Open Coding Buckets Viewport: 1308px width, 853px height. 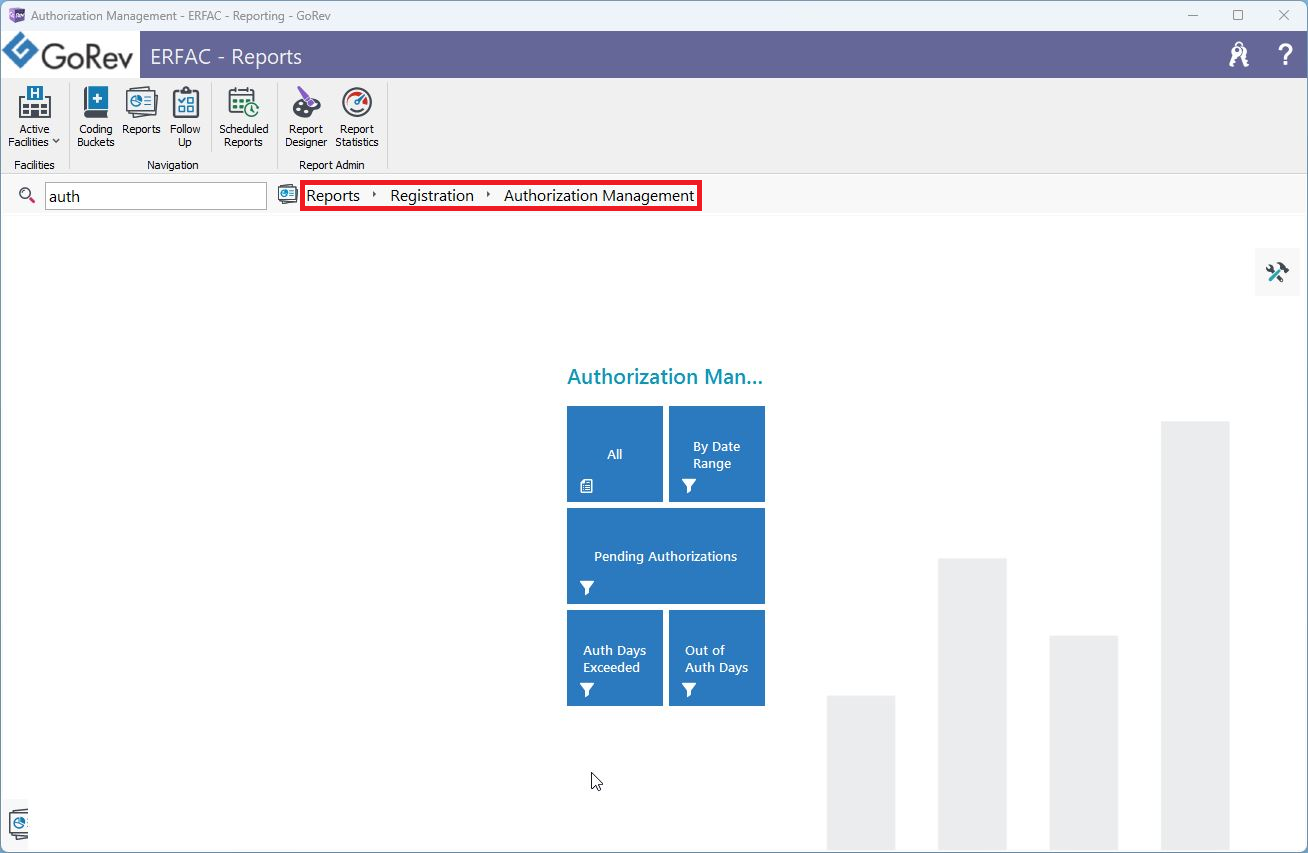click(x=96, y=118)
